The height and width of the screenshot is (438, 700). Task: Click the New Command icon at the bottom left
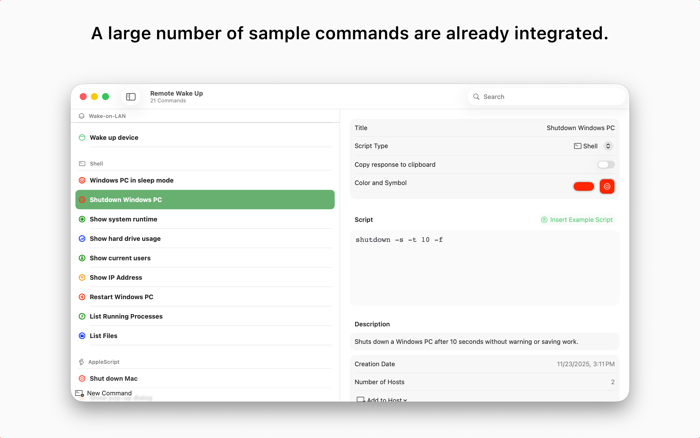tap(79, 393)
